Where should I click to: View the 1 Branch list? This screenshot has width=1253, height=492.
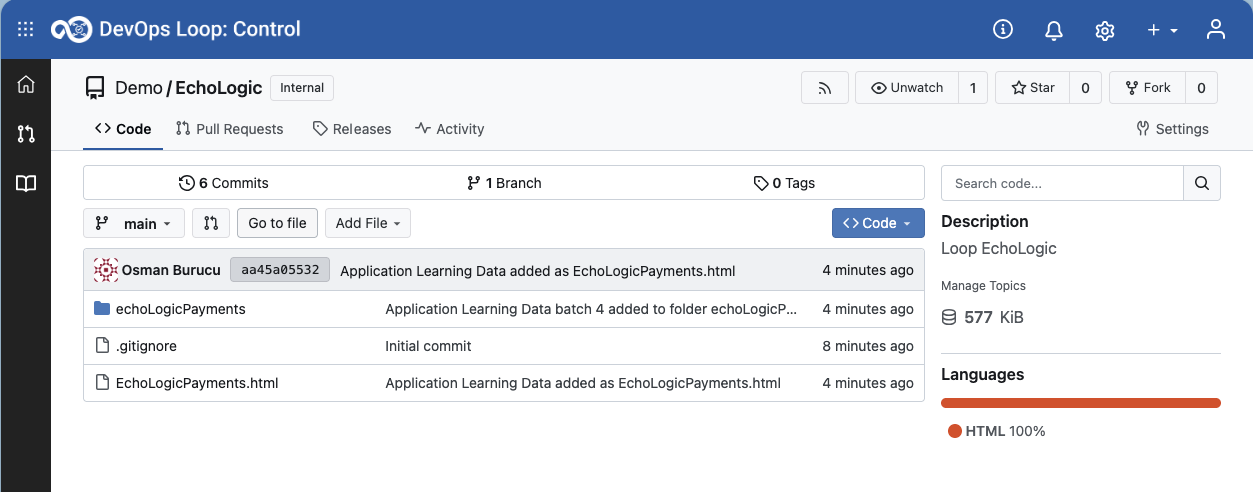click(504, 183)
